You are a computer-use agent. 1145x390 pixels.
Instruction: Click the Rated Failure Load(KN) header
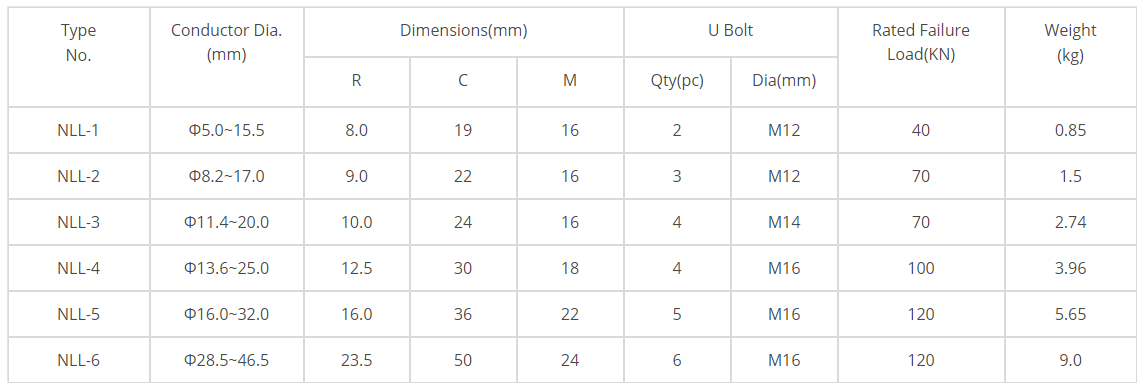(x=921, y=57)
